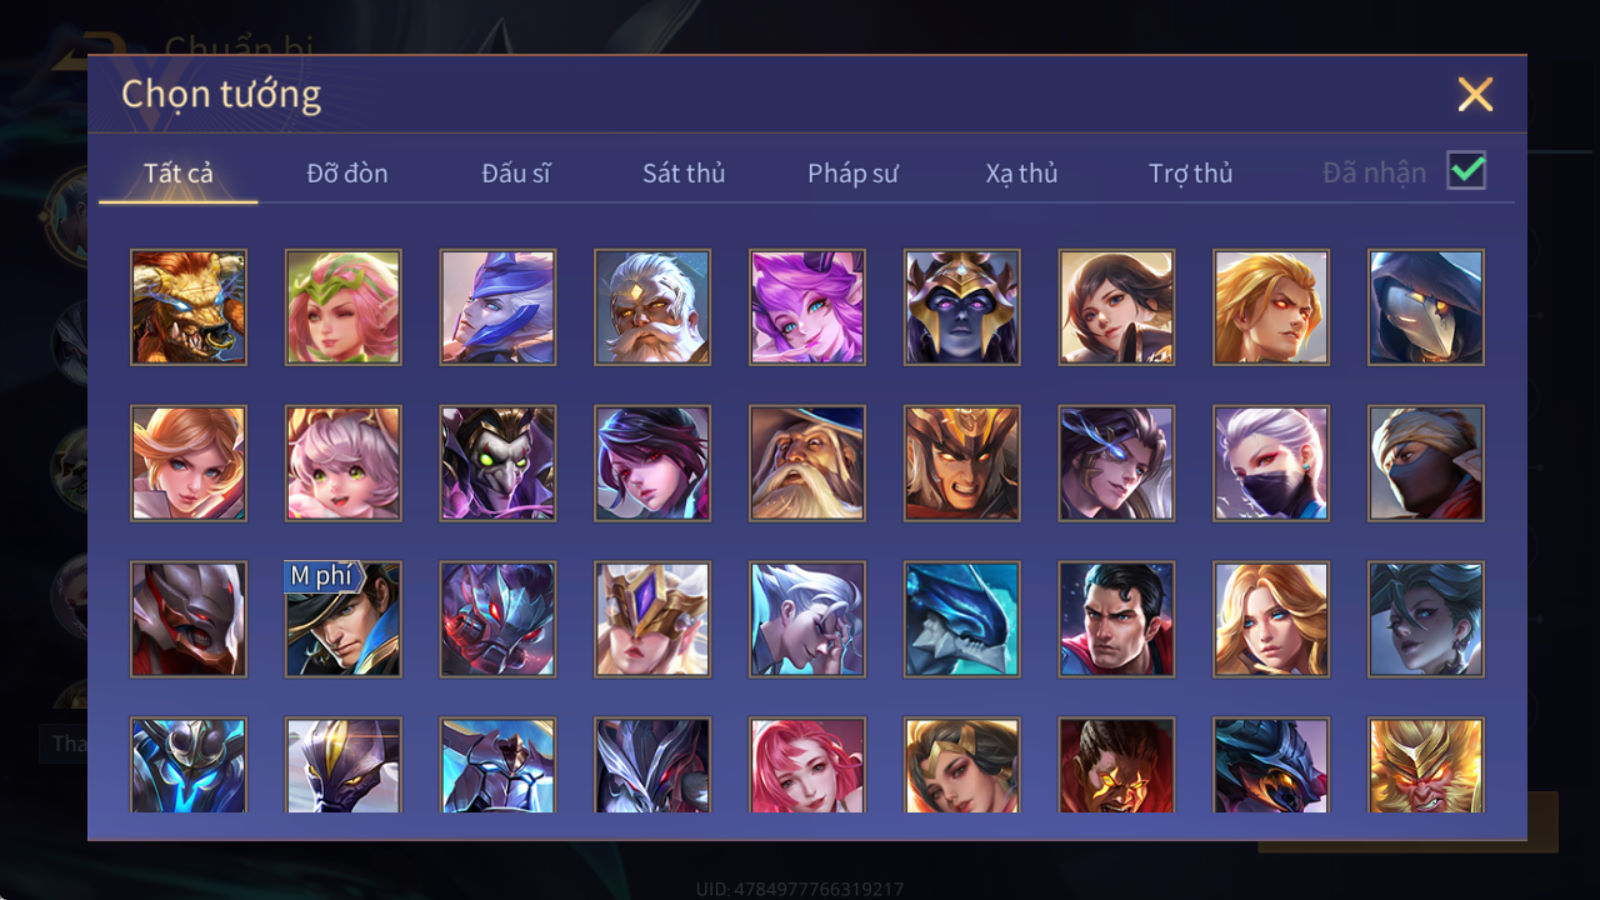Go to the 'Đấu sĩ' tab
1600x900 pixels.
pyautogui.click(x=516, y=173)
